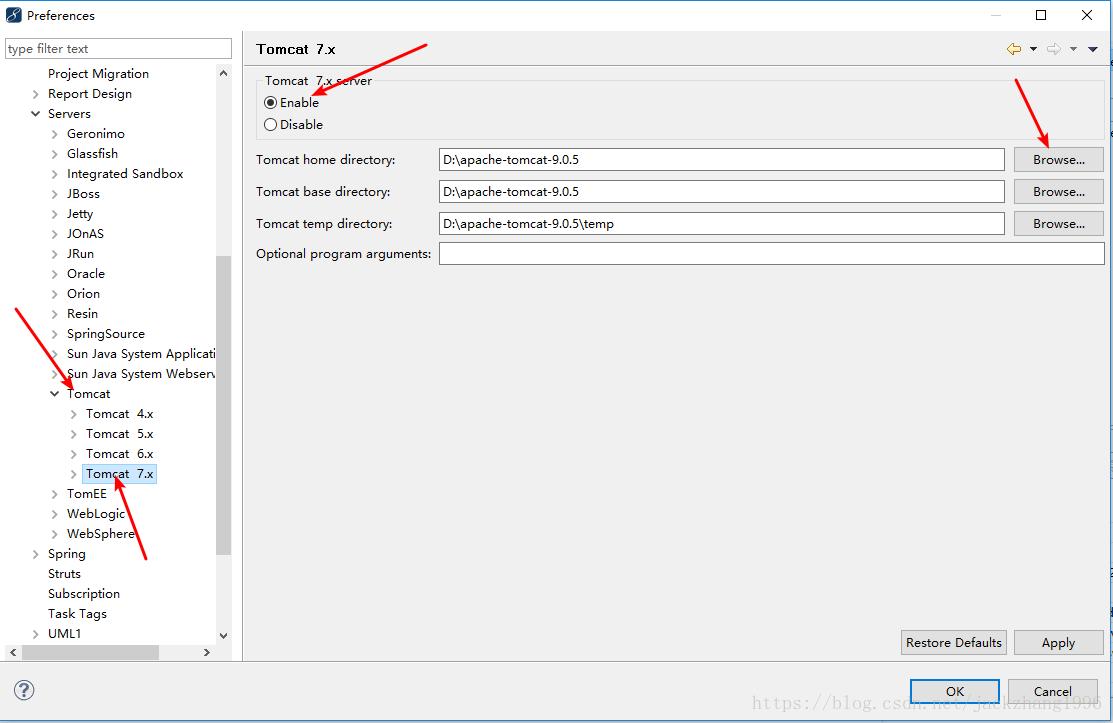The image size is (1113, 723).
Task: Expand the Report Design node
Action: 35,94
